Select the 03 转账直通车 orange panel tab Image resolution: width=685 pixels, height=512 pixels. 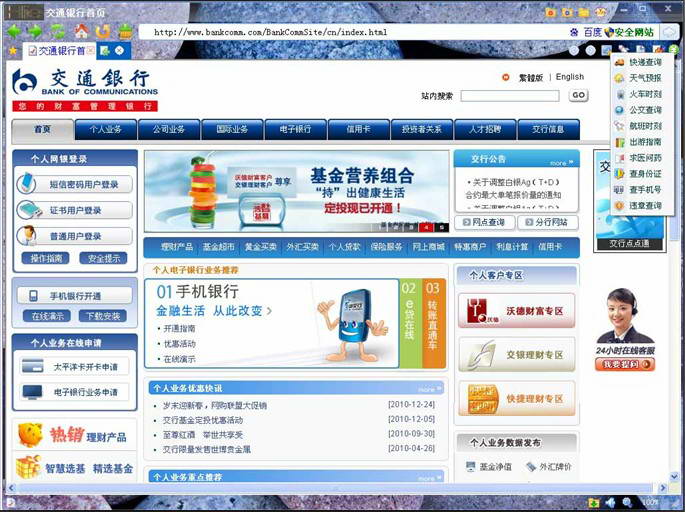click(433, 324)
